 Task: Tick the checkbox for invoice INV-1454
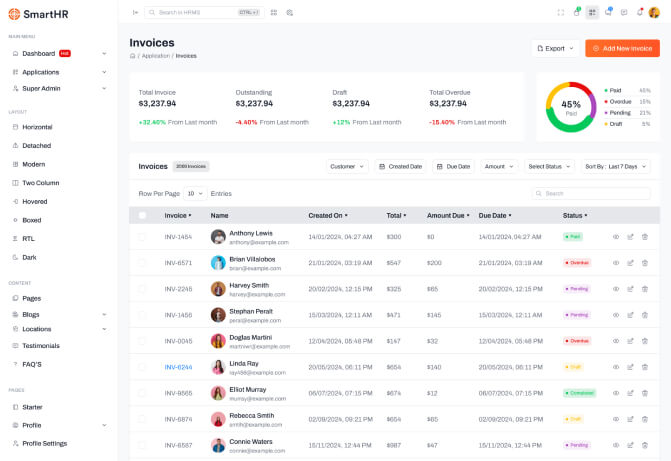(x=142, y=237)
